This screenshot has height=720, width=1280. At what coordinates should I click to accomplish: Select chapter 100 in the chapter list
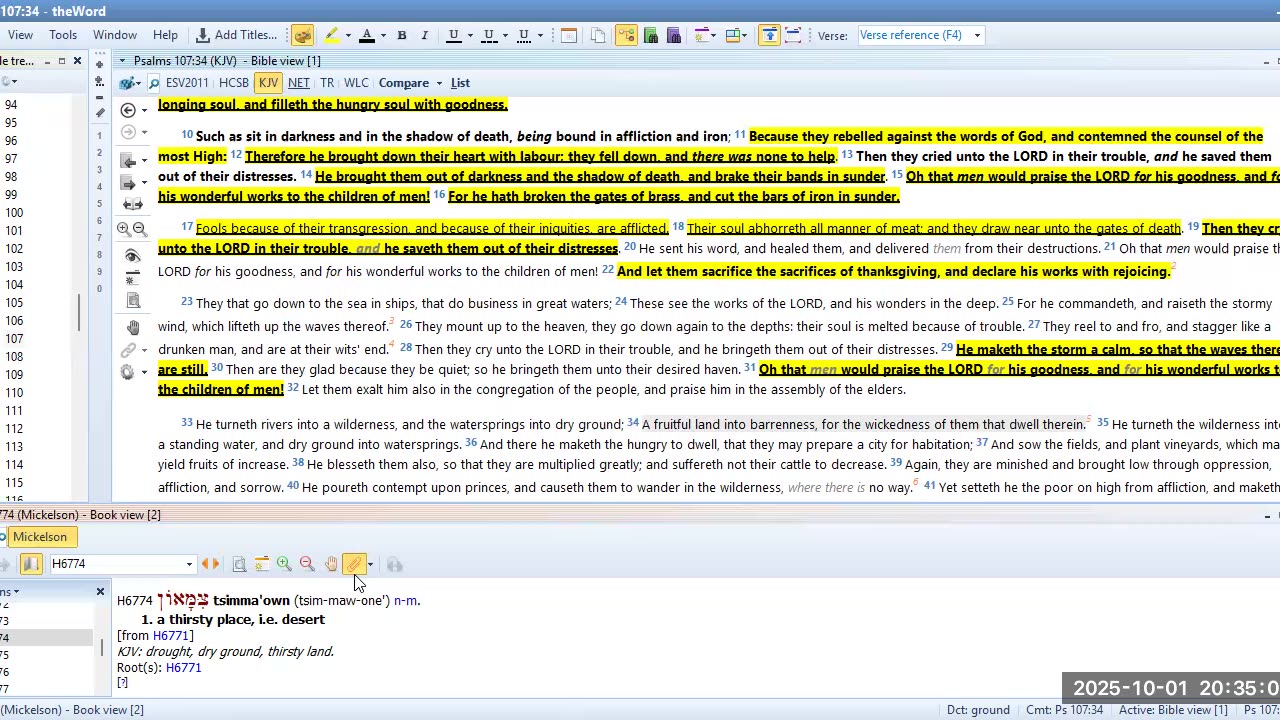coord(14,213)
